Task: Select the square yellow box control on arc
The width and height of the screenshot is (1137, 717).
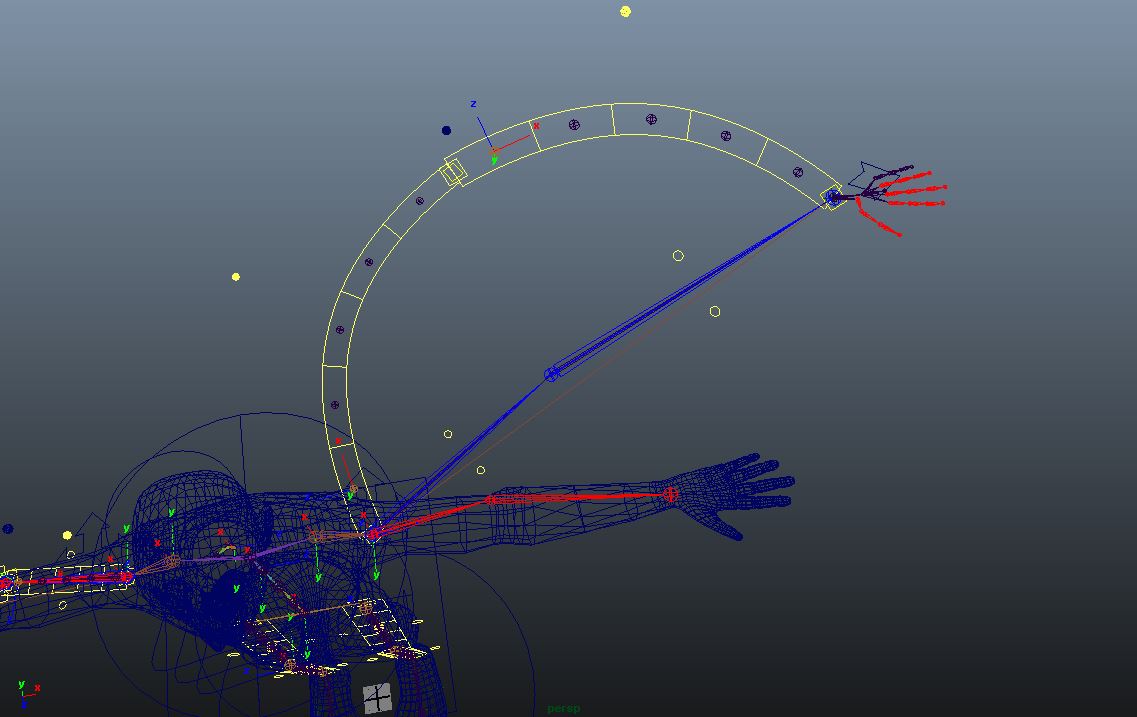Action: click(453, 172)
